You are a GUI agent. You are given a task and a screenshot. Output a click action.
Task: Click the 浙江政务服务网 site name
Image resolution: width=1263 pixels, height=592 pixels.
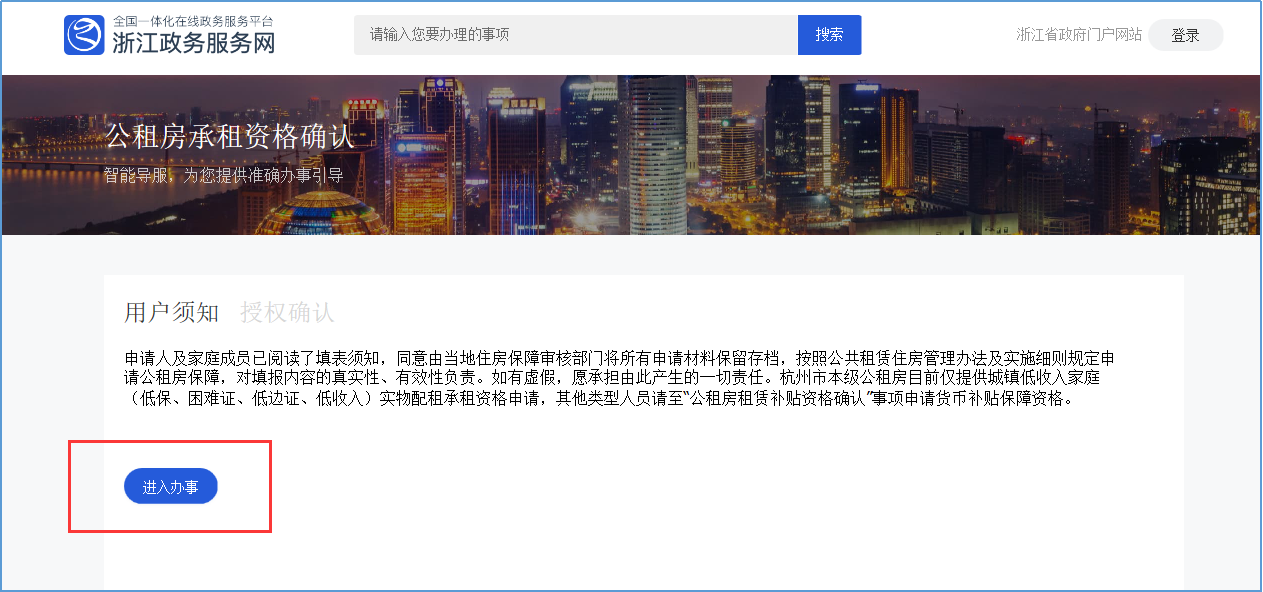click(x=193, y=43)
